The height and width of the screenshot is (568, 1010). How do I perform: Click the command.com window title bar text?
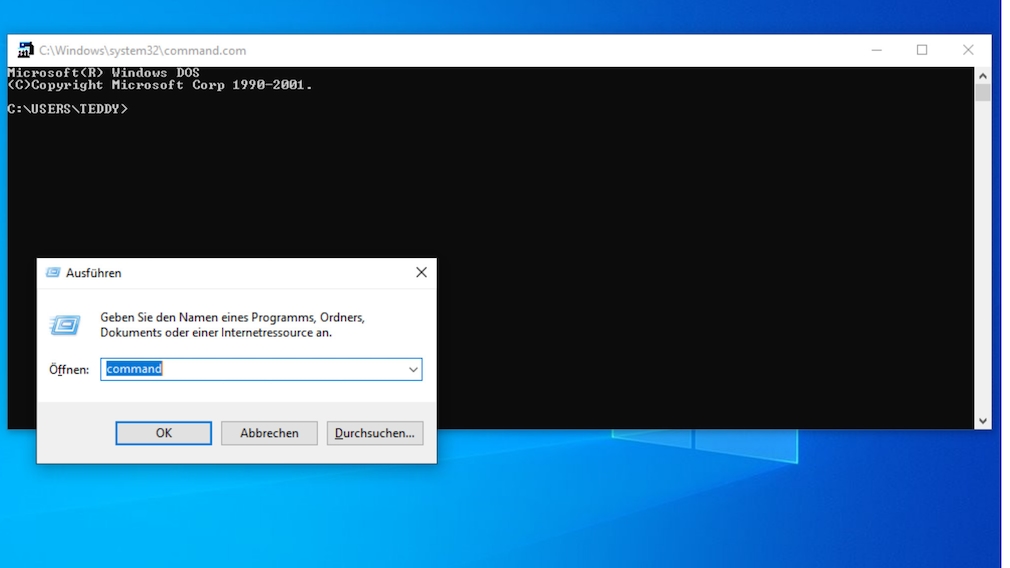(142, 50)
